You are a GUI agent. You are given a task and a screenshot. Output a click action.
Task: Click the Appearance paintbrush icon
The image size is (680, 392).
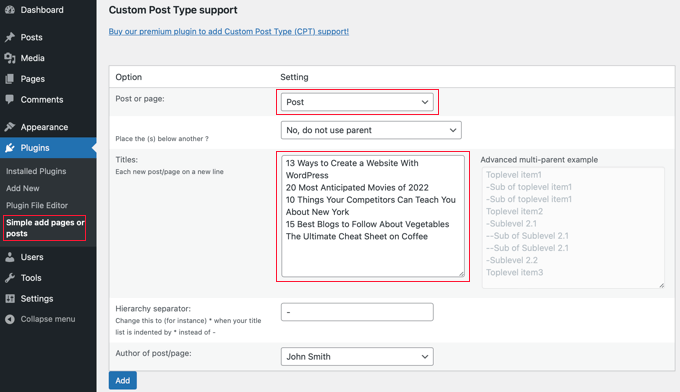(10, 127)
